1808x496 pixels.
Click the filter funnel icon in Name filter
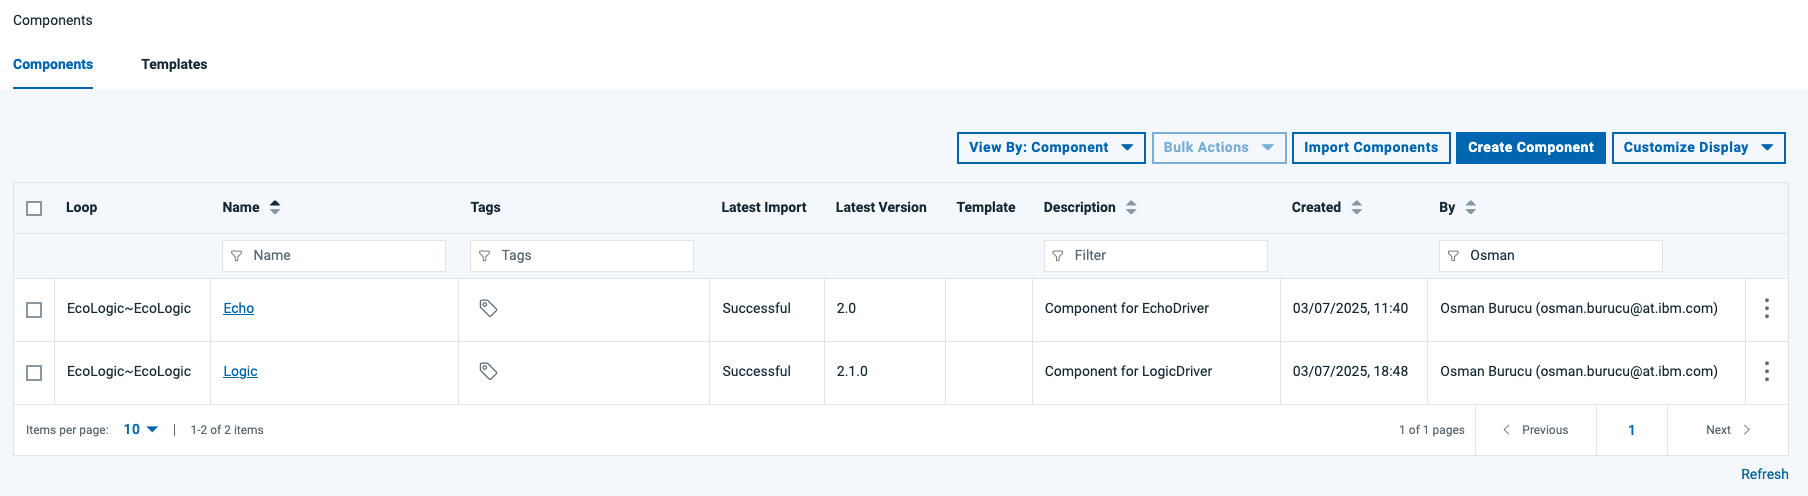(237, 256)
